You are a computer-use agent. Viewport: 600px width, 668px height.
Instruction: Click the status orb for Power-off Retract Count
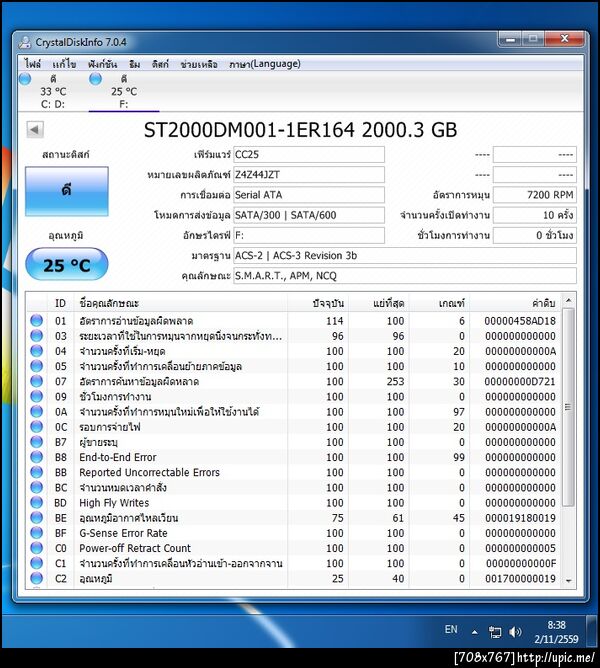click(x=37, y=548)
